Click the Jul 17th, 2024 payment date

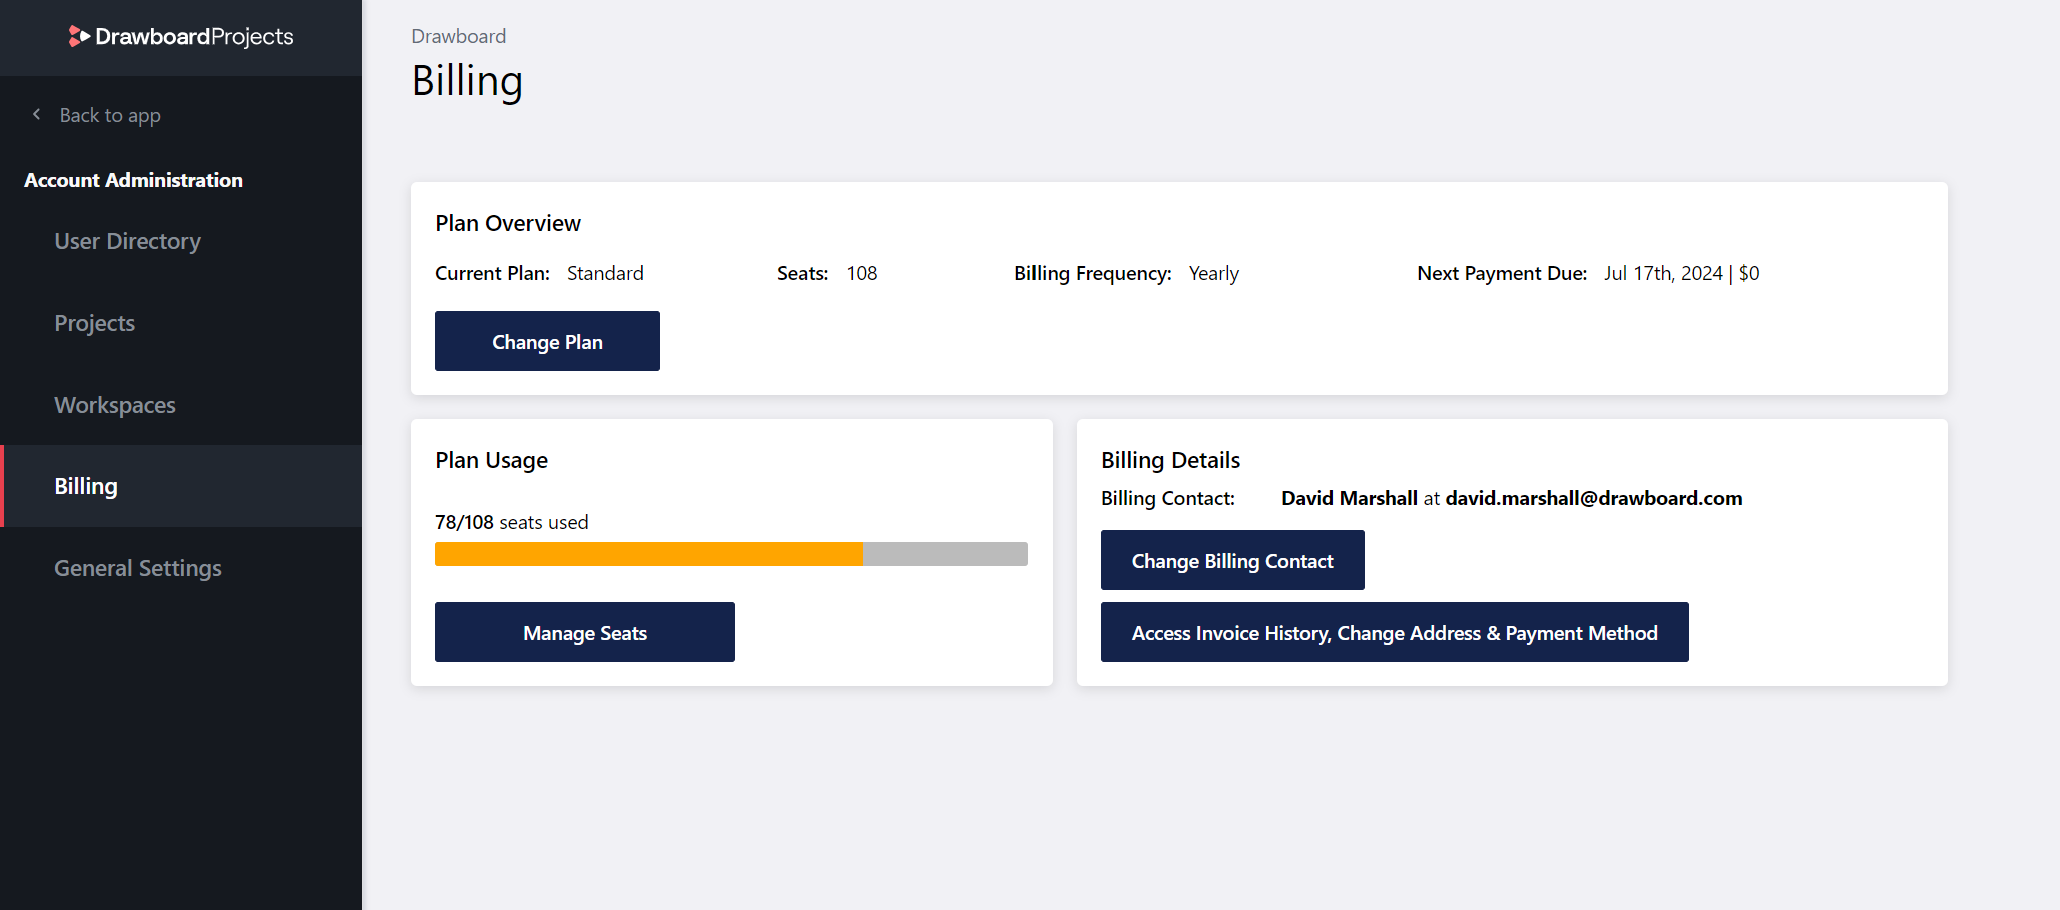tap(1663, 273)
